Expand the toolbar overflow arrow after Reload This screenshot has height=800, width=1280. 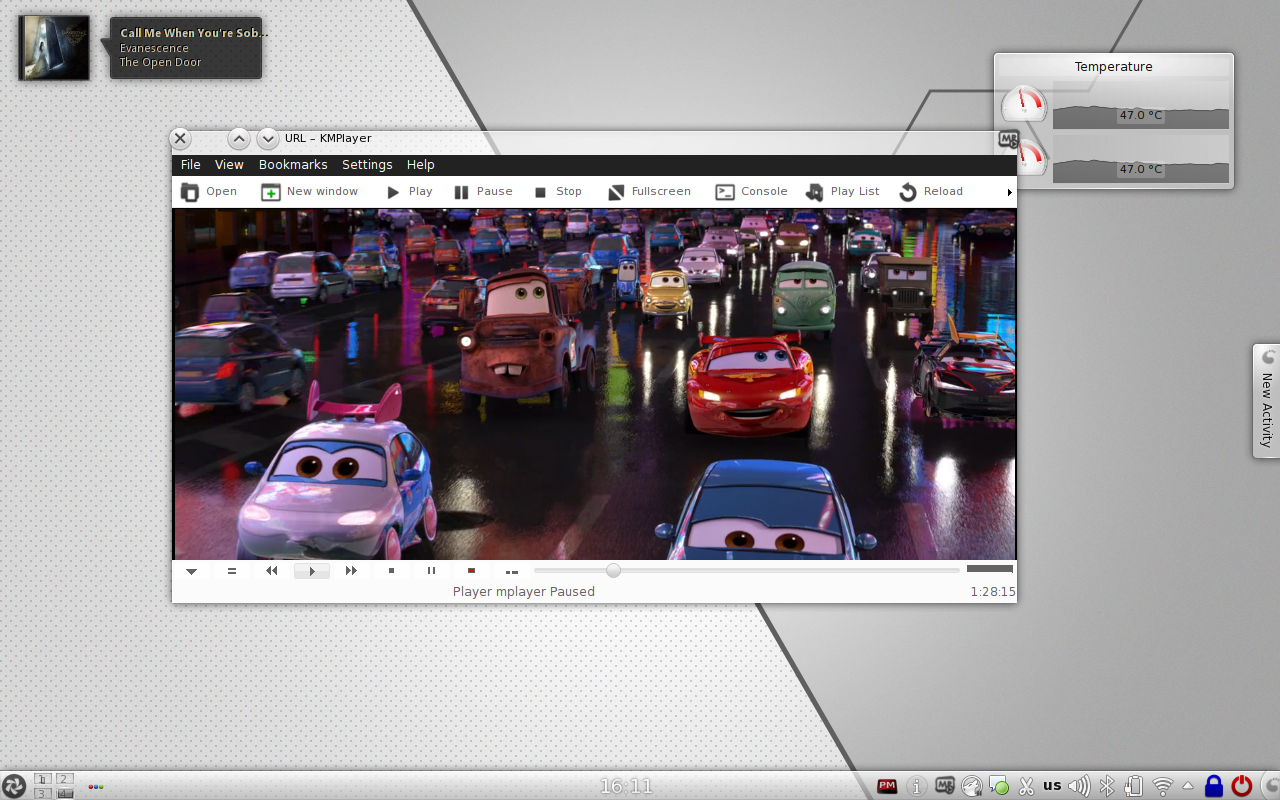point(1009,192)
